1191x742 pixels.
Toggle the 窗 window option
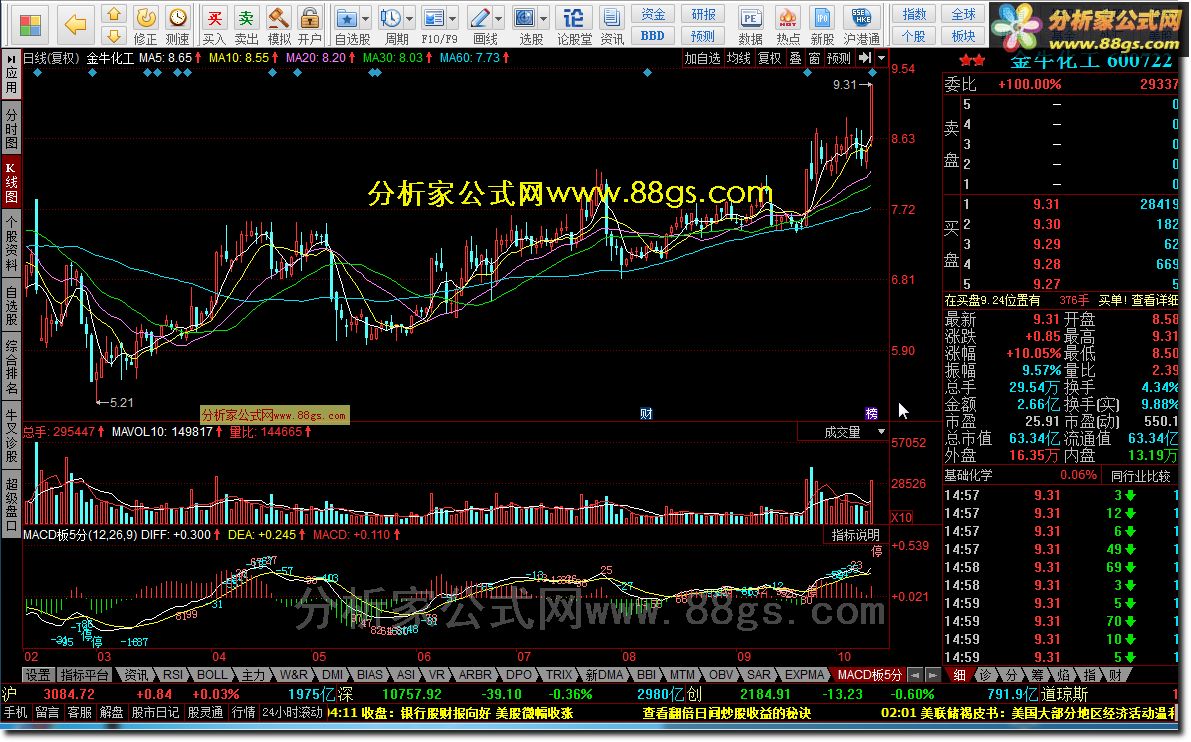pos(814,58)
